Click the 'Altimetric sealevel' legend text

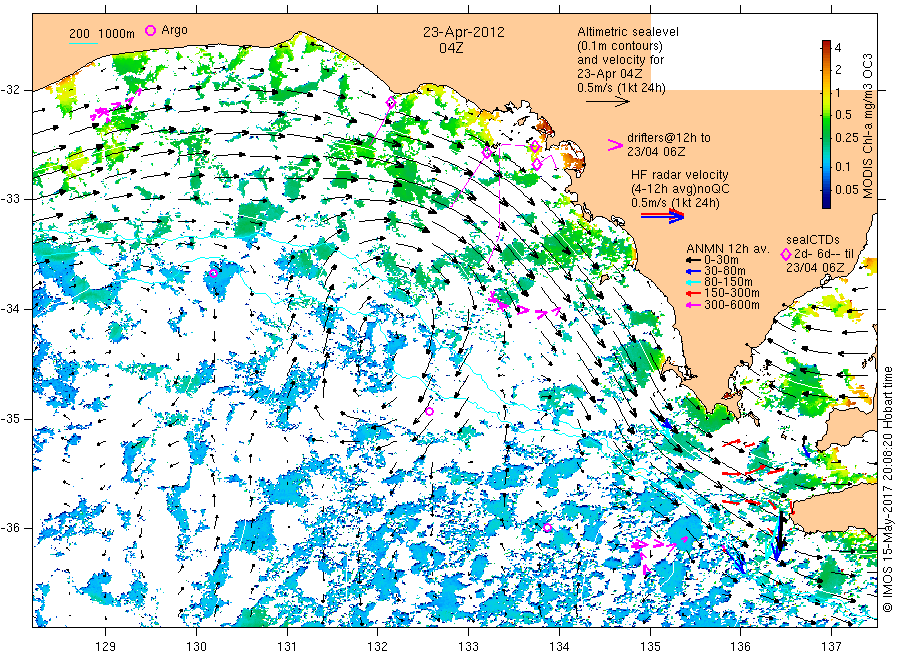tap(628, 32)
